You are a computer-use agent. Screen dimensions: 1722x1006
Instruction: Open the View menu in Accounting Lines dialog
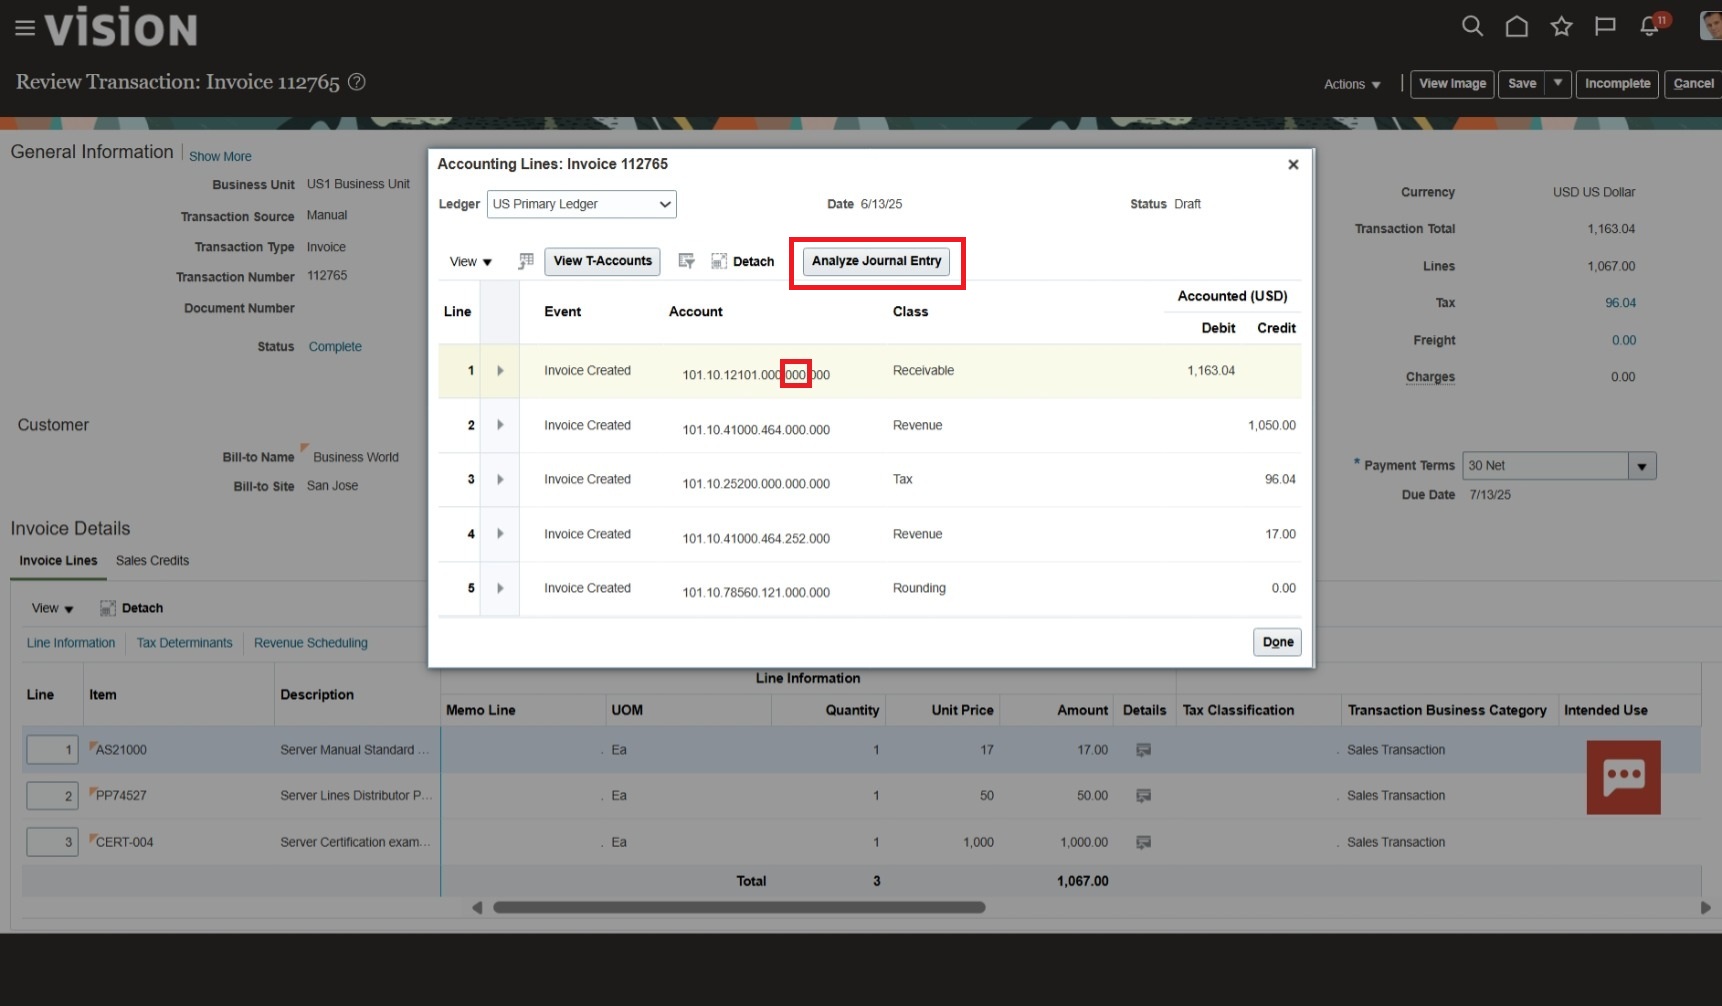tap(471, 262)
